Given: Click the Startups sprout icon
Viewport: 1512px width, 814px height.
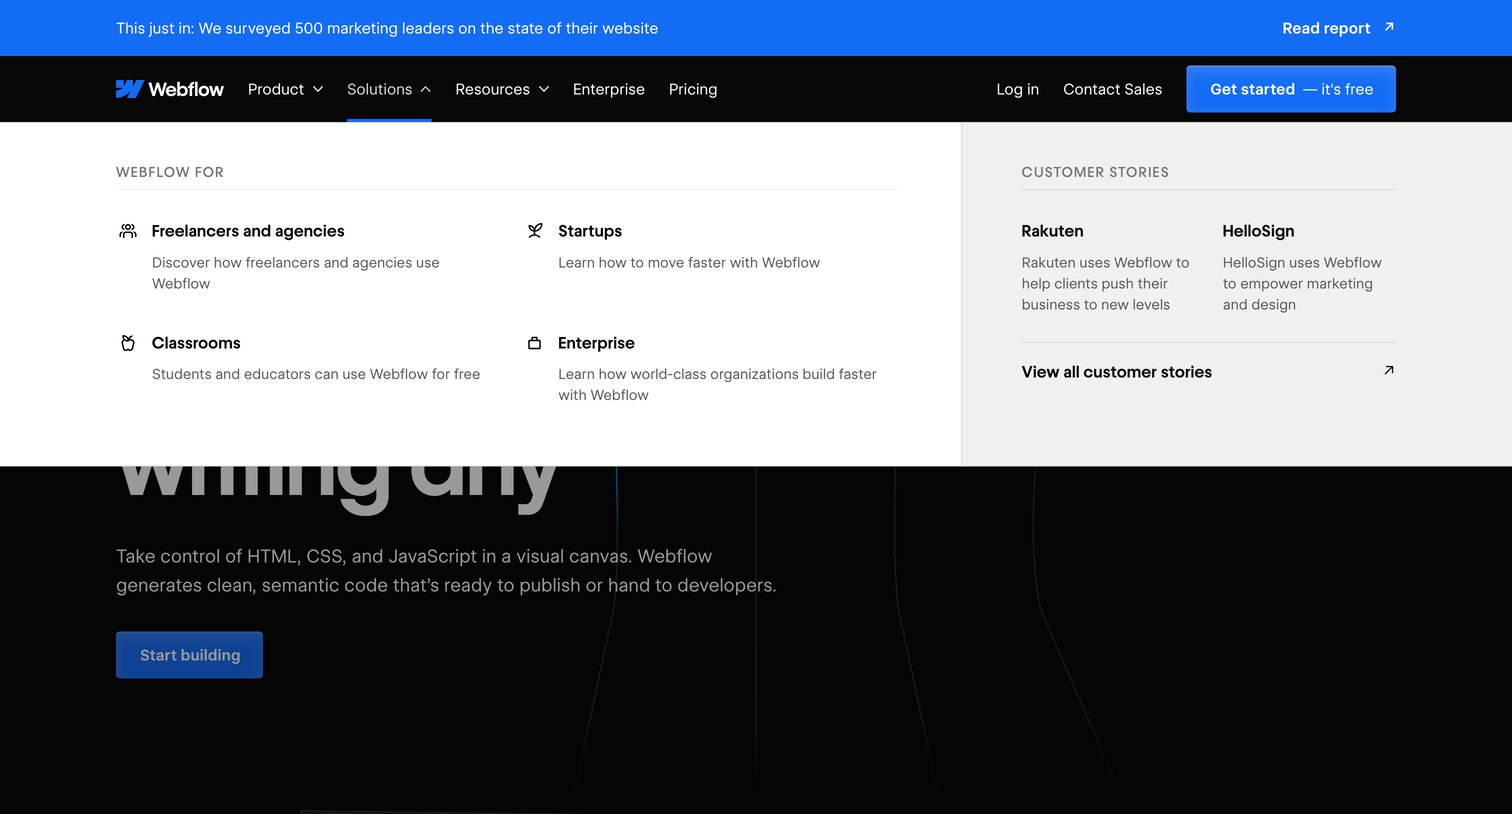Looking at the screenshot, I should 535,231.
